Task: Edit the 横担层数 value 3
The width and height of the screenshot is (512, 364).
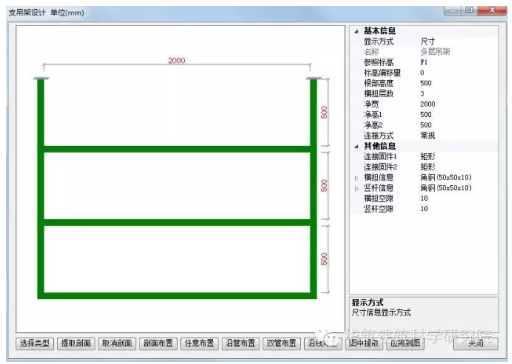Action: pyautogui.click(x=422, y=94)
